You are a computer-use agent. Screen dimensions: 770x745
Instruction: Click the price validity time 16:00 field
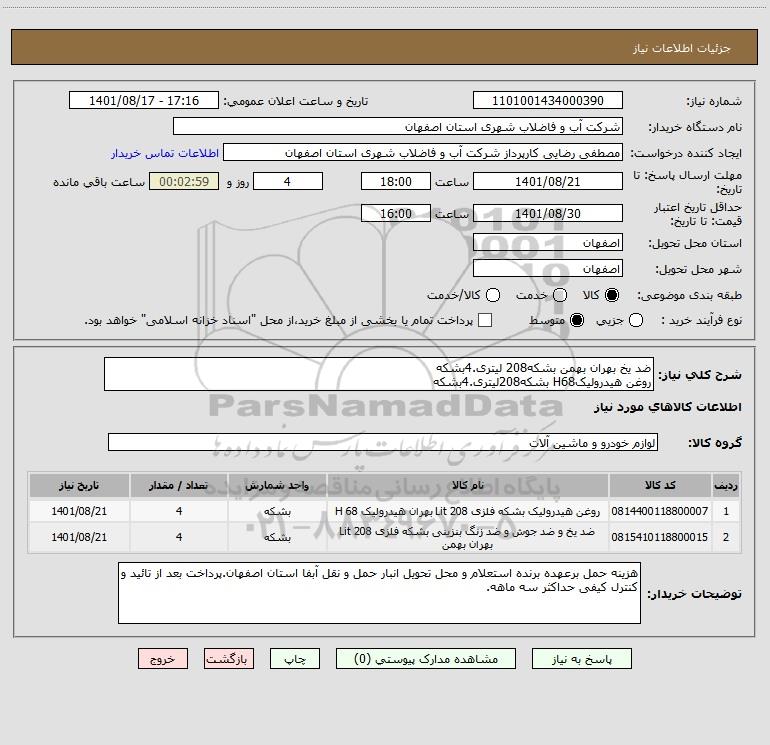396,213
